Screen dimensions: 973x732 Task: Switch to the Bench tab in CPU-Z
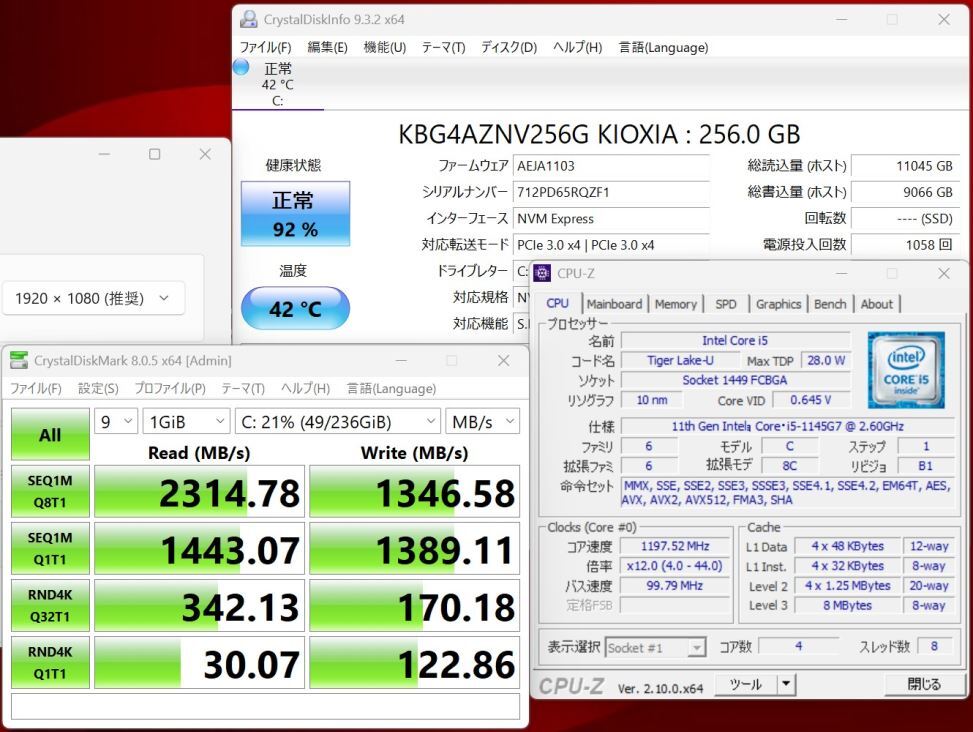tap(830, 303)
